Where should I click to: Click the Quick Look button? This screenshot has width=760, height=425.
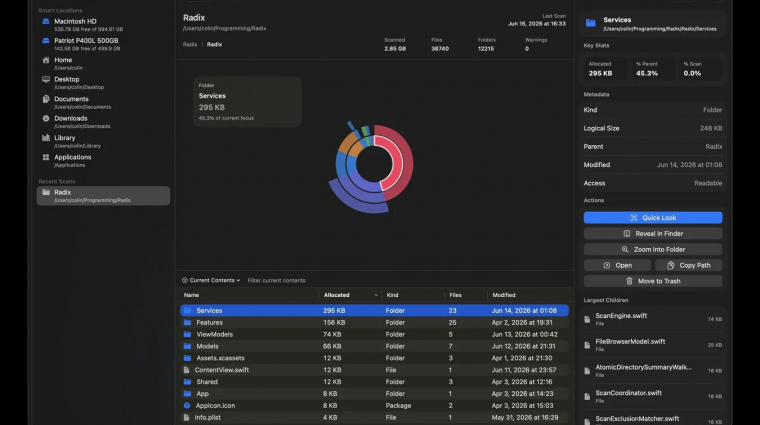(652, 218)
